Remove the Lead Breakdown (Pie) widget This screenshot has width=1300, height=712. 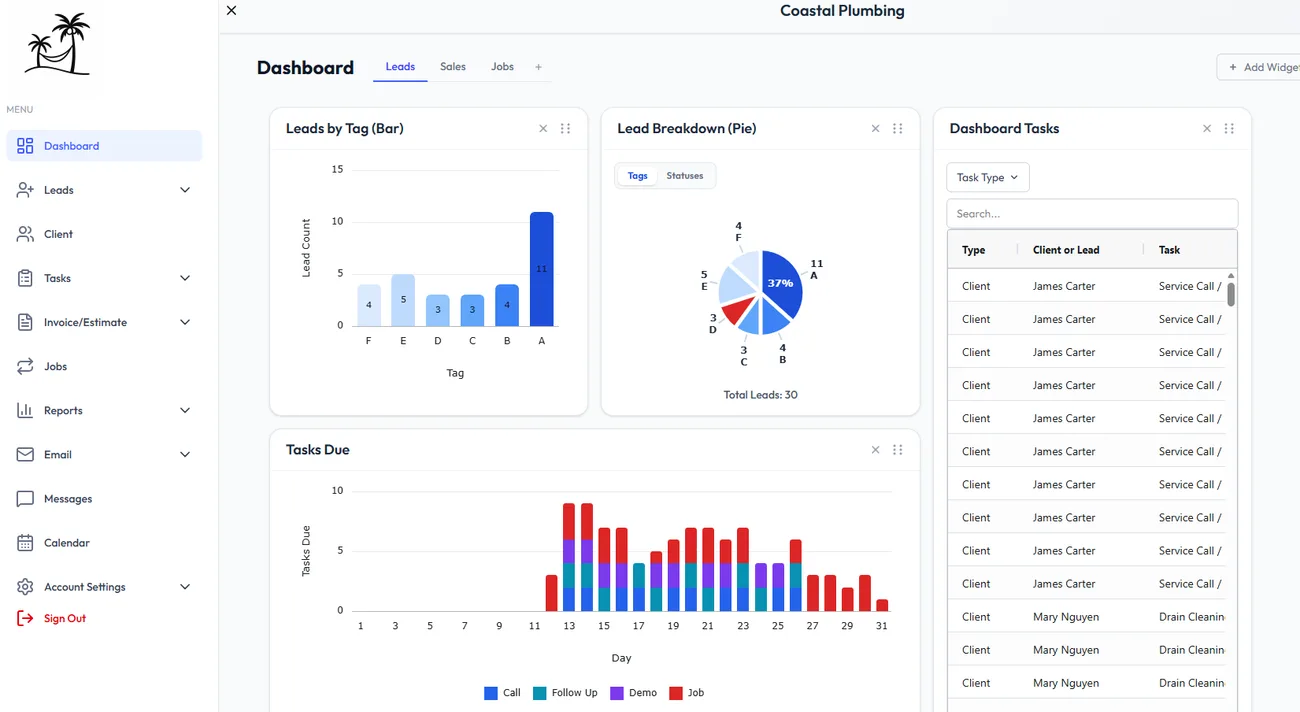[875, 128]
